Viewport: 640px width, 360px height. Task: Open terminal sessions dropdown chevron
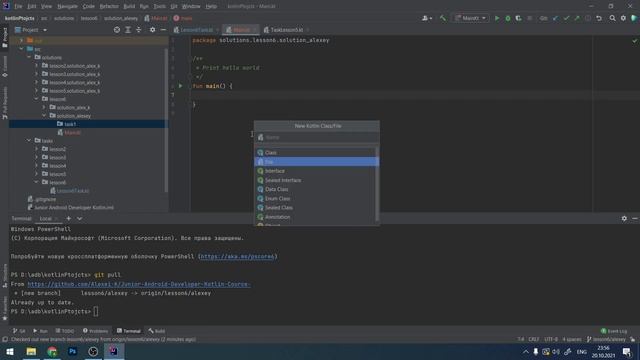tap(80, 219)
